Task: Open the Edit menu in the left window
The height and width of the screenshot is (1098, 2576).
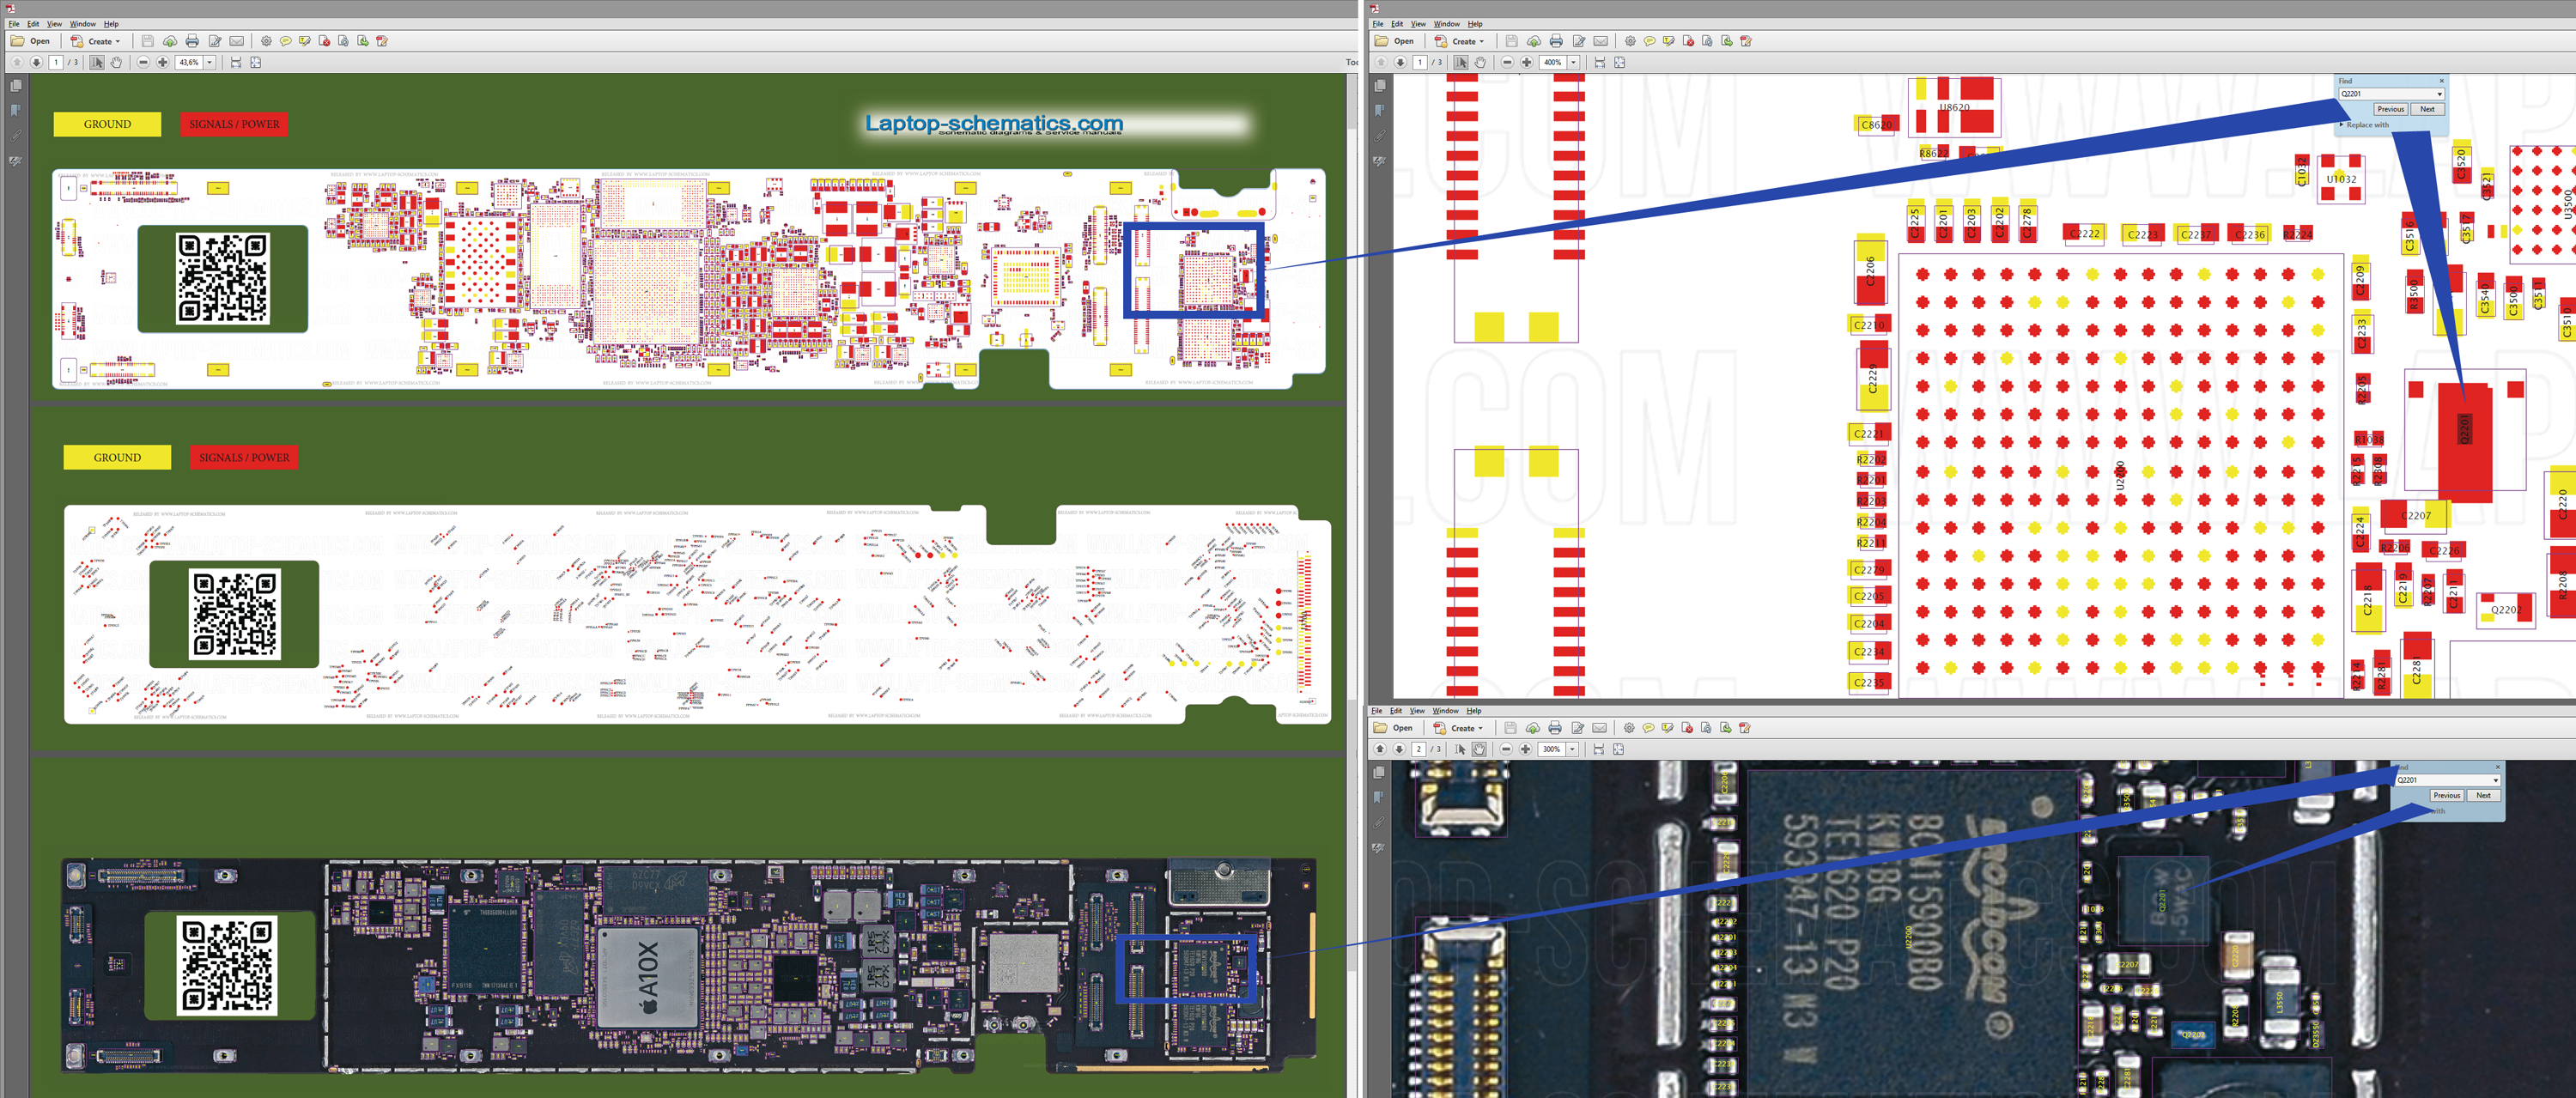Action: pos(33,24)
